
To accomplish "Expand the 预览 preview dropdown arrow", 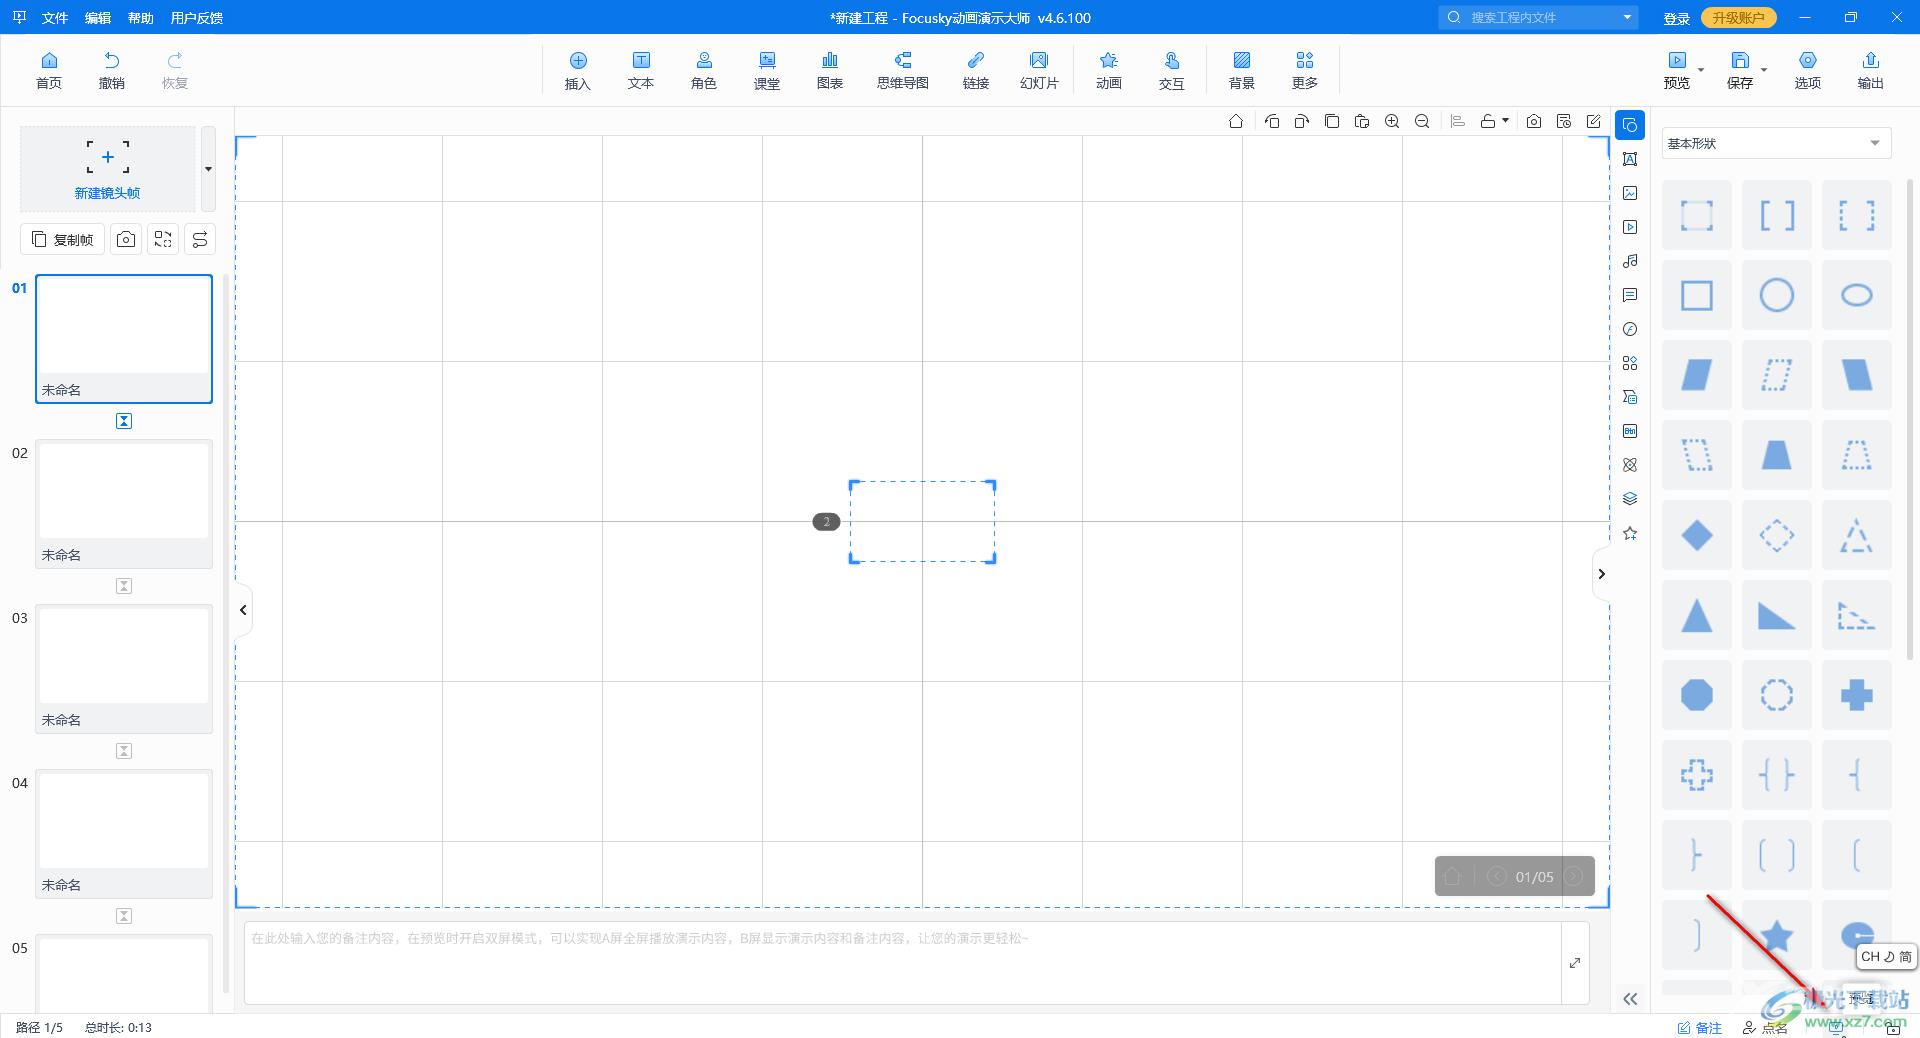I will tap(1701, 71).
